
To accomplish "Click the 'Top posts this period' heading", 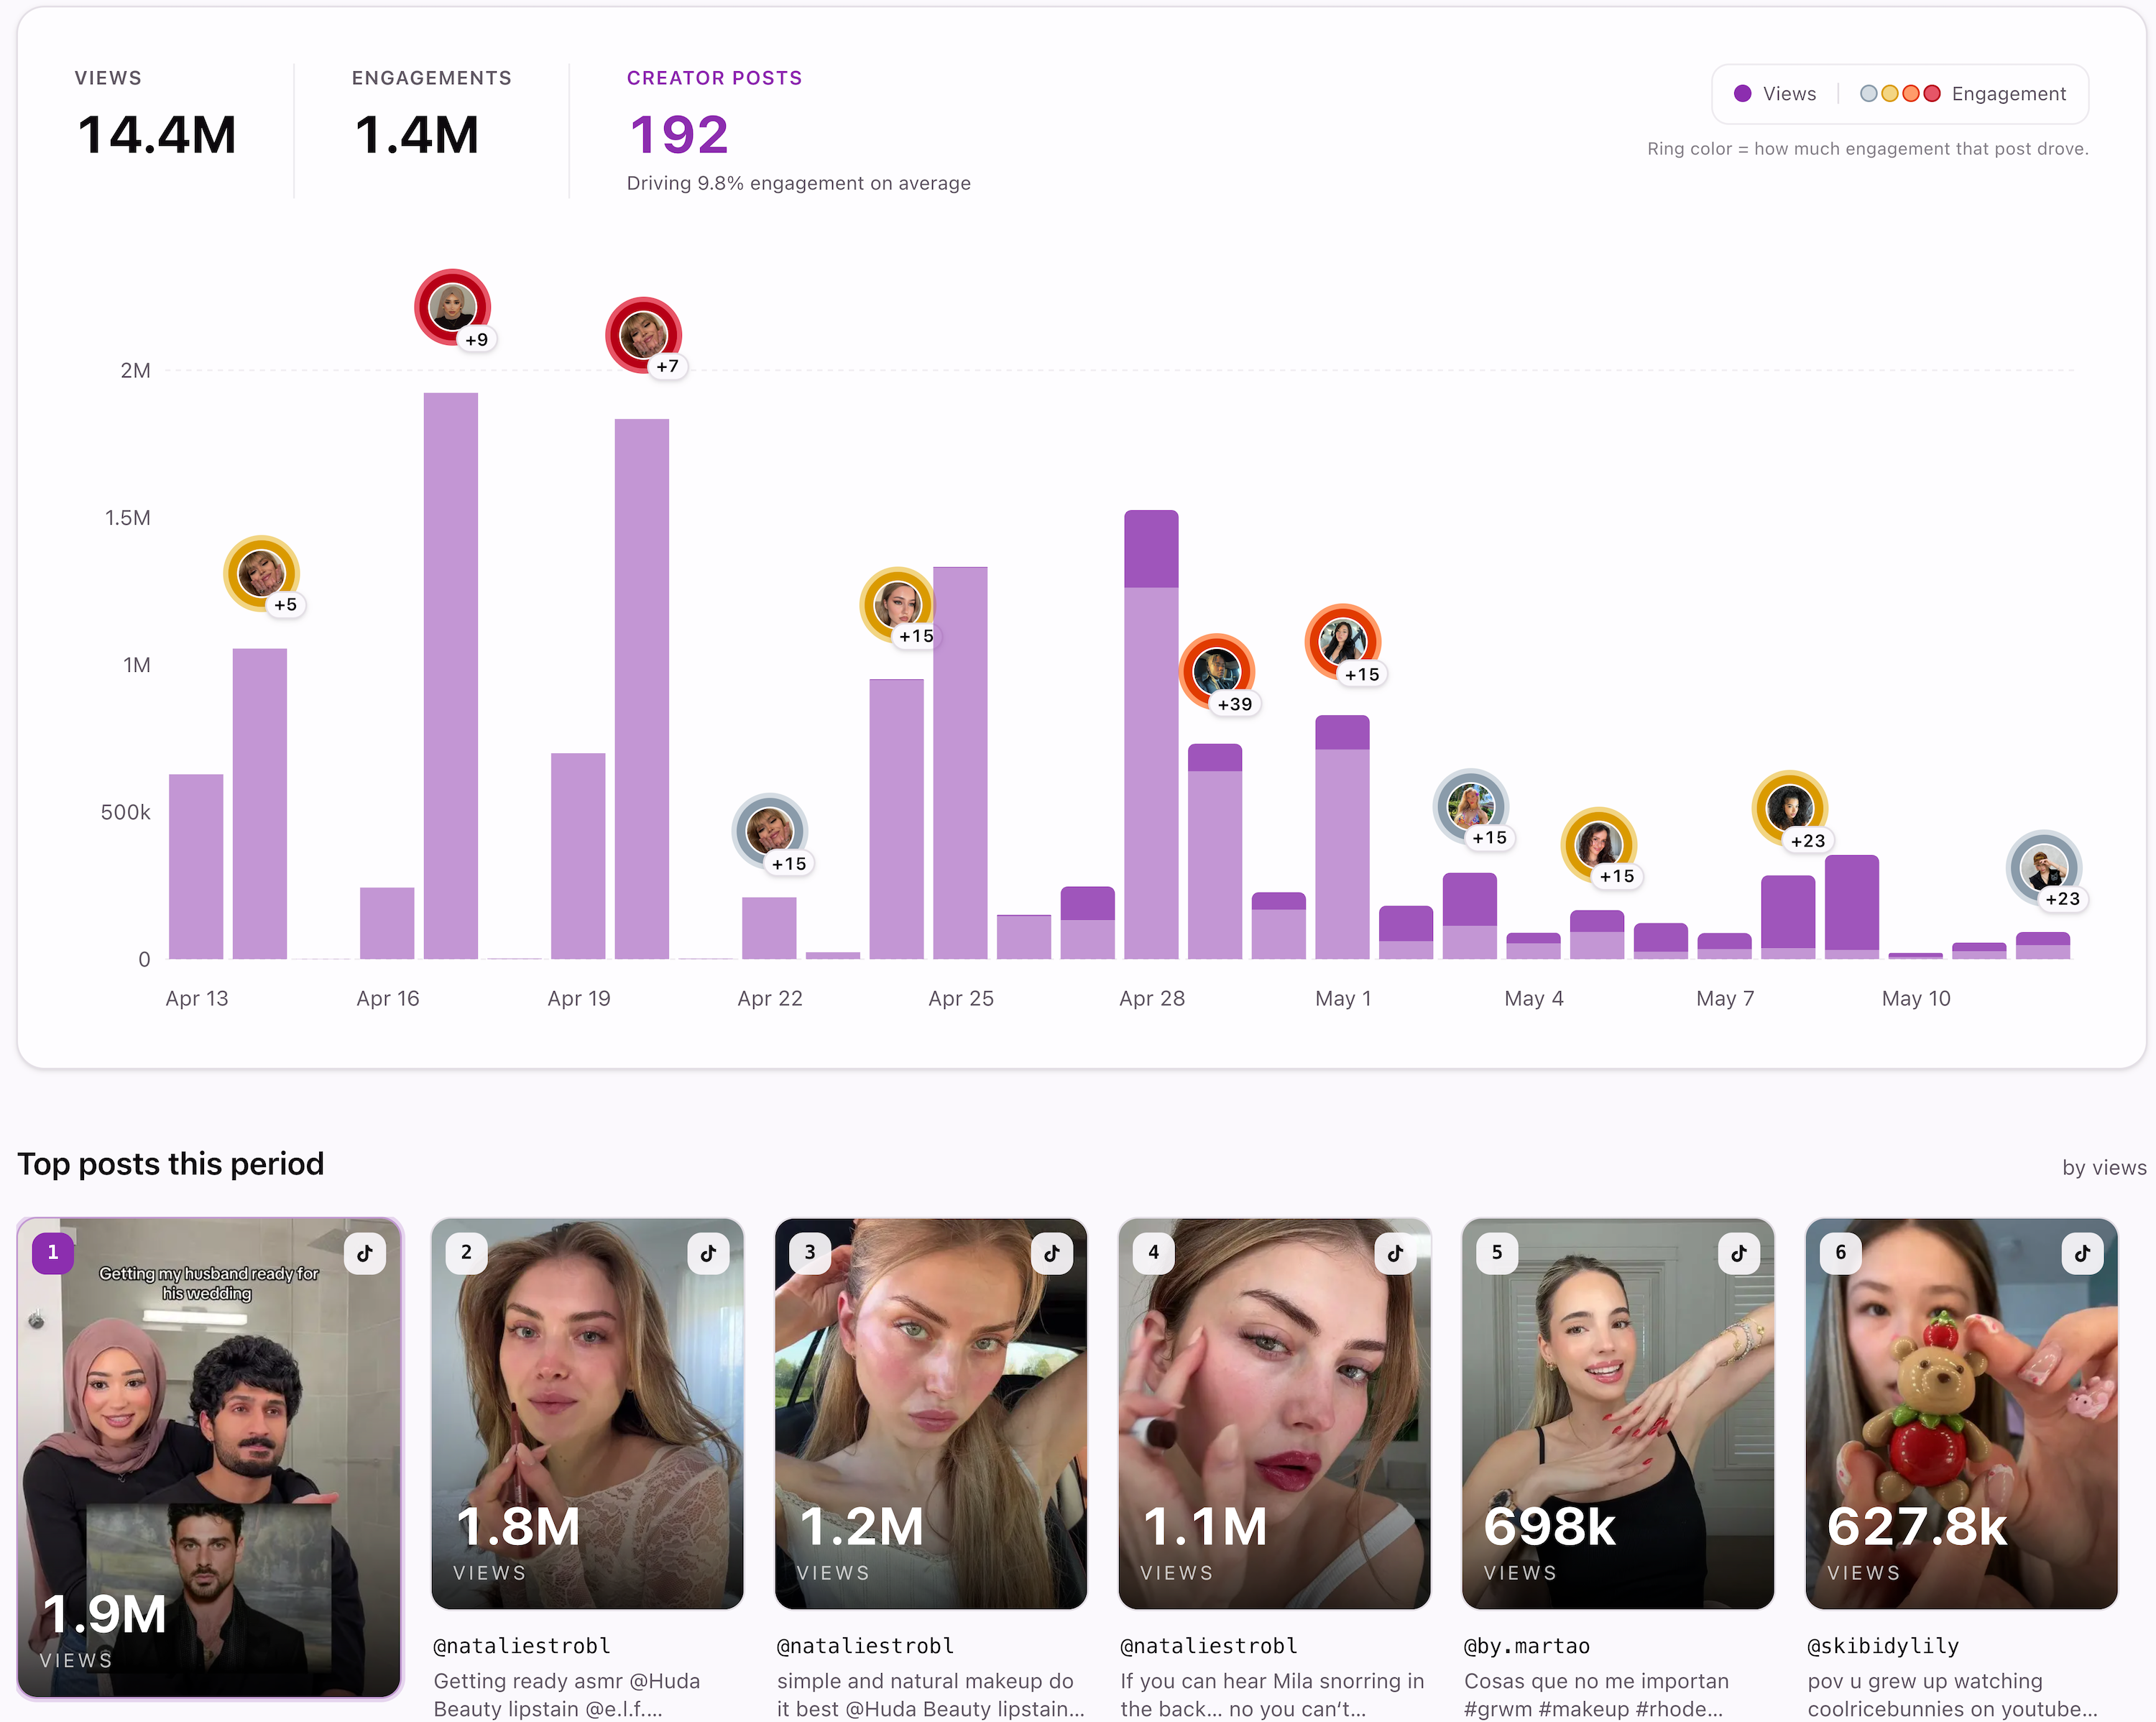I will coord(171,1164).
